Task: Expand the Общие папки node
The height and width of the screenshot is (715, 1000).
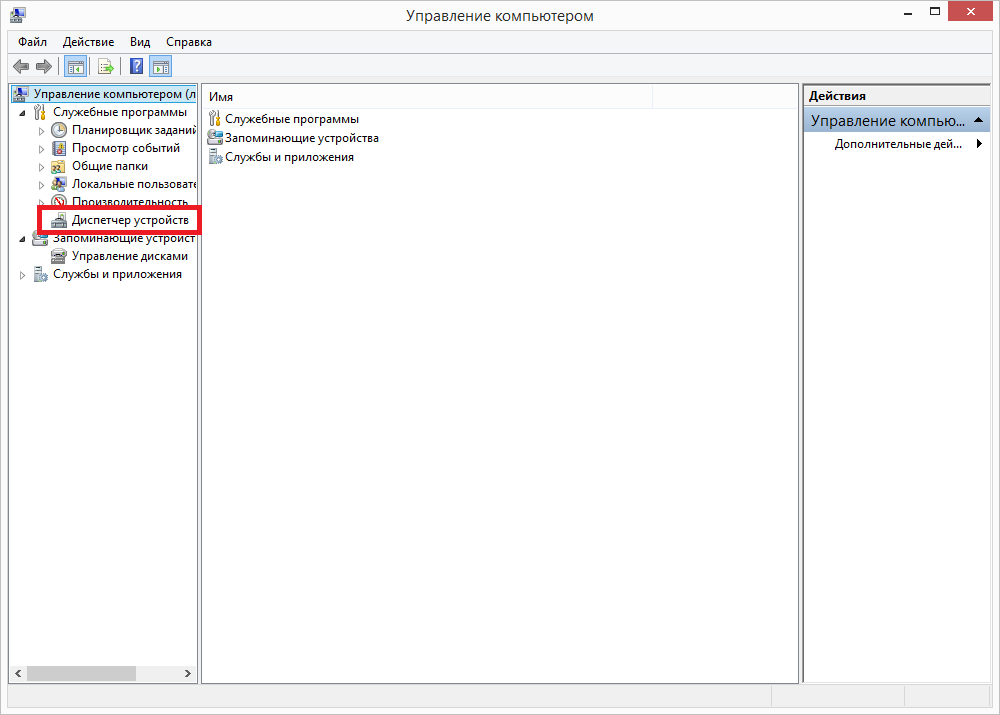Action: pyautogui.click(x=41, y=167)
